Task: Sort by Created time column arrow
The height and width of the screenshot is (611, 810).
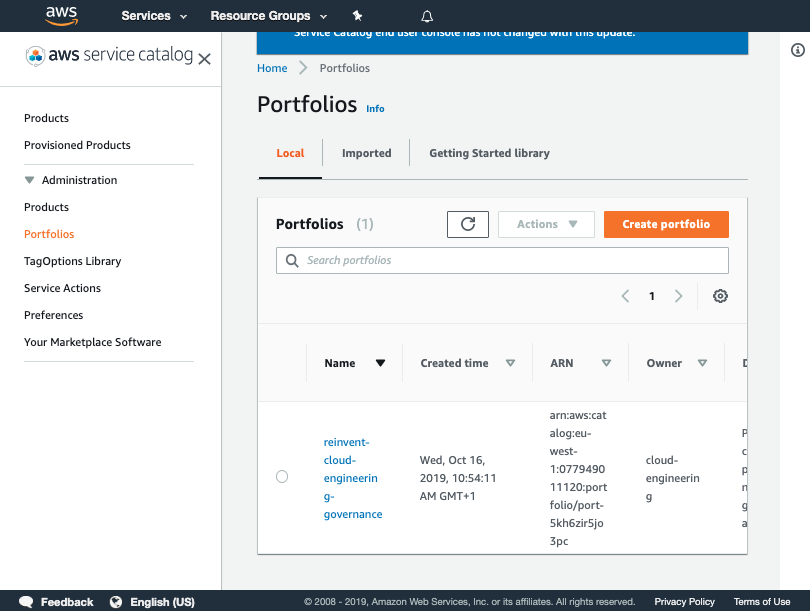Action: click(x=510, y=363)
